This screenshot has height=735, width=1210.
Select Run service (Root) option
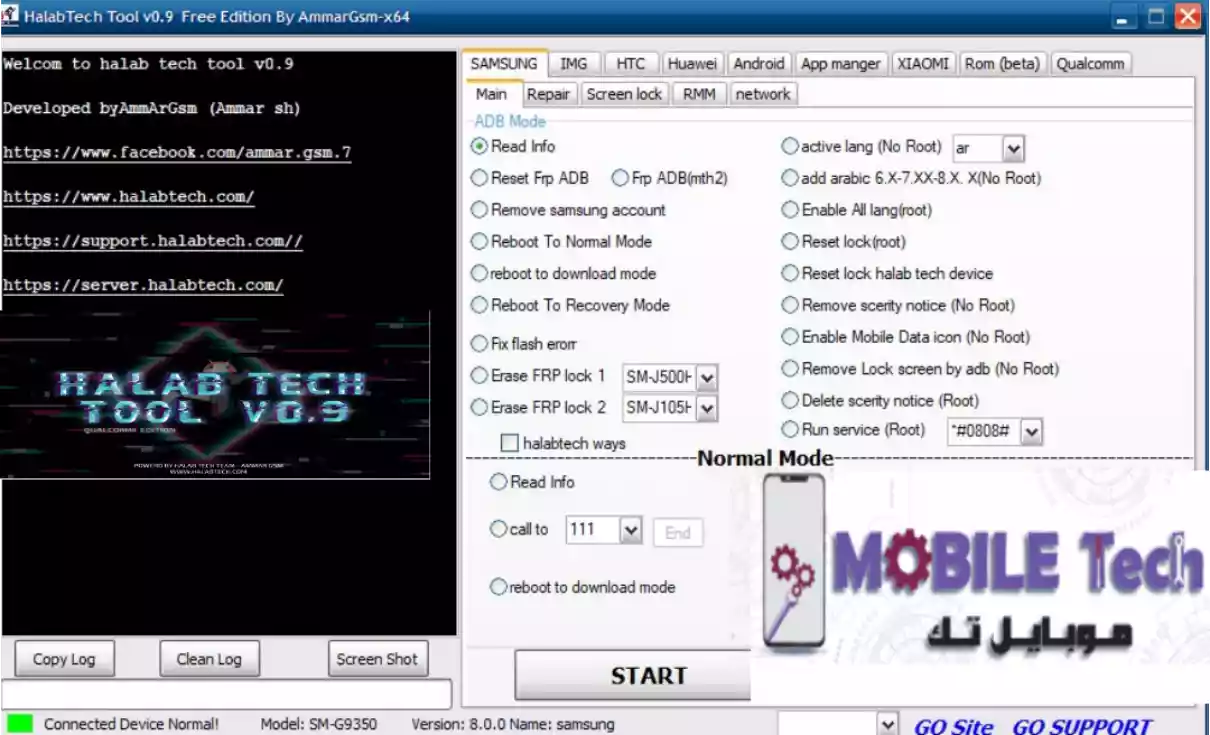point(854,429)
